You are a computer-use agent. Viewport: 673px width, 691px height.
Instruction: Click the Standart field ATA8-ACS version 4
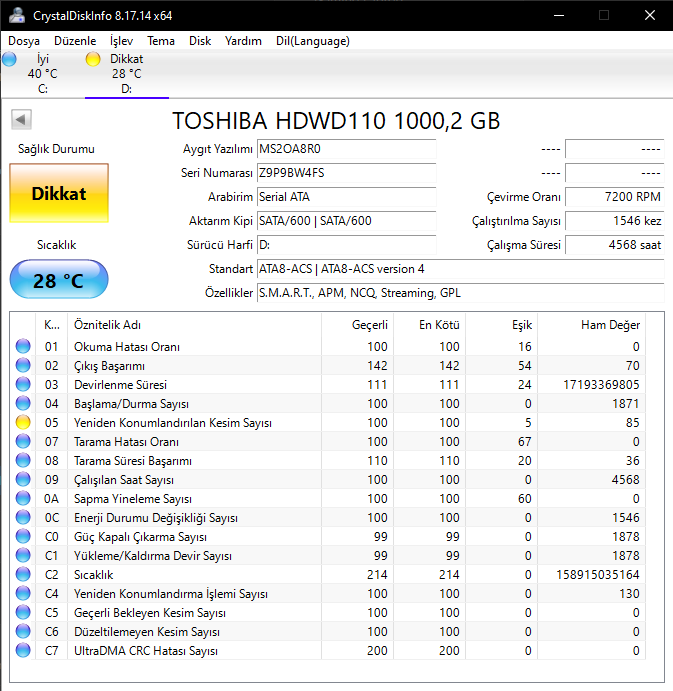click(461, 269)
